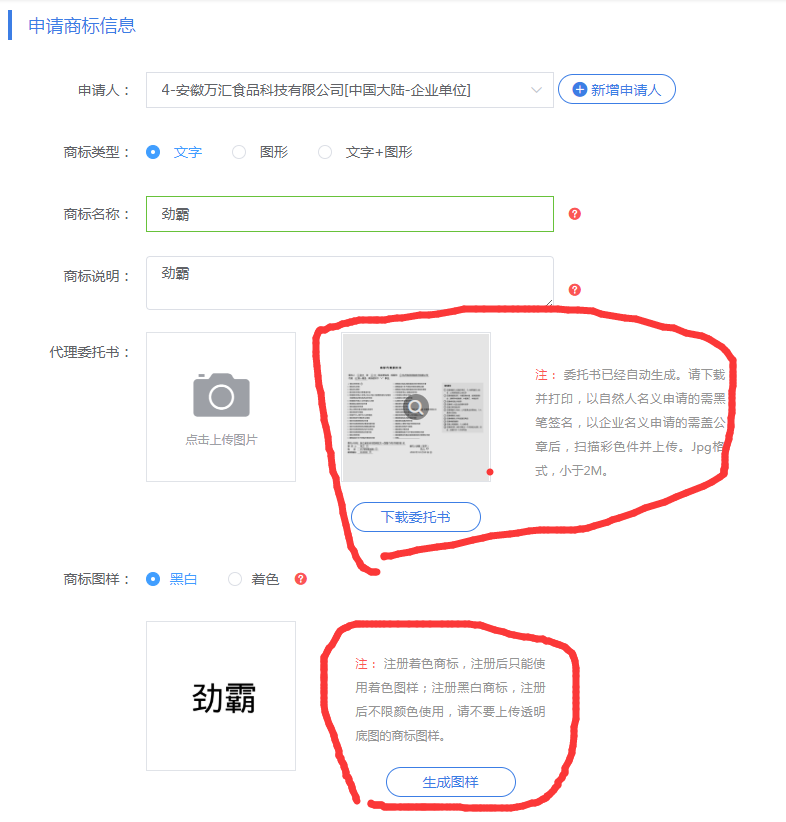Select 黑白 for the trademark sample

[x=153, y=579]
